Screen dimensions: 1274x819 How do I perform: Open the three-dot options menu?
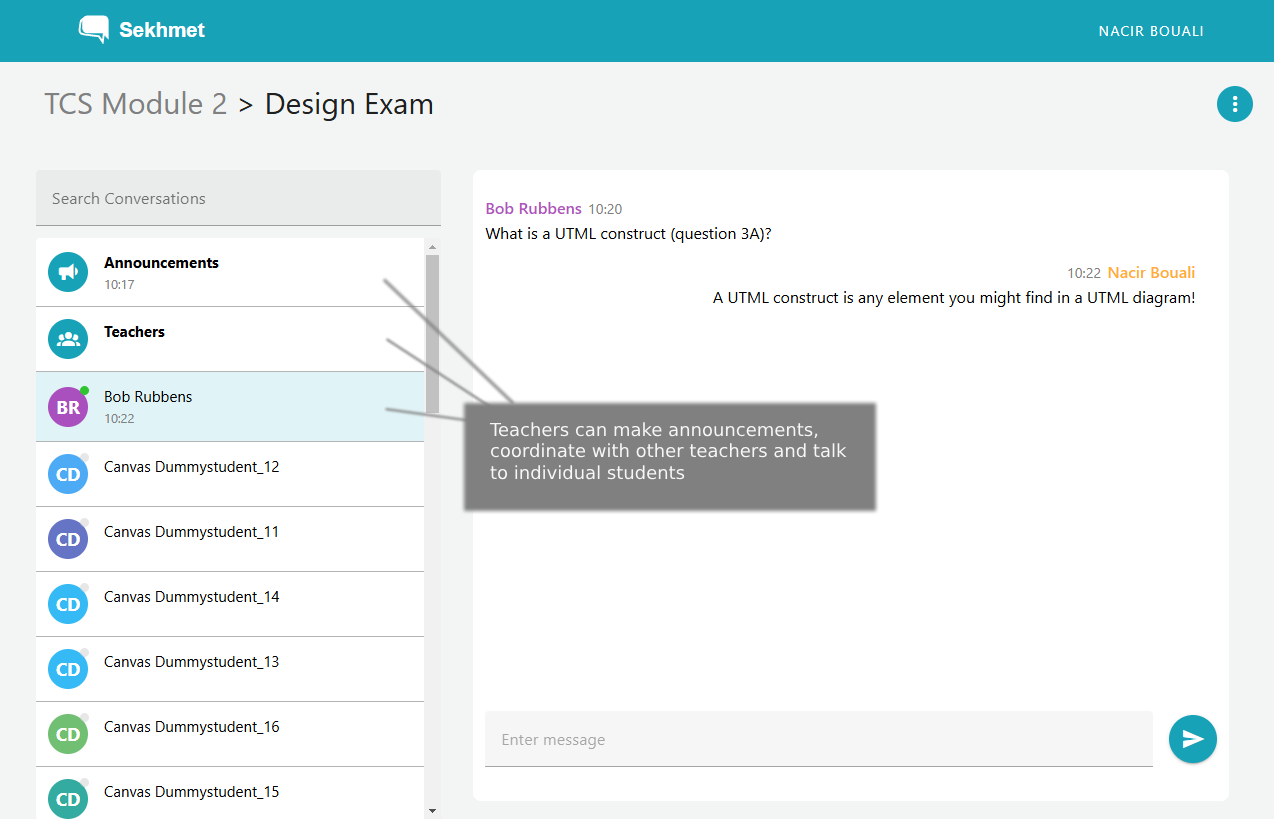coord(1235,104)
